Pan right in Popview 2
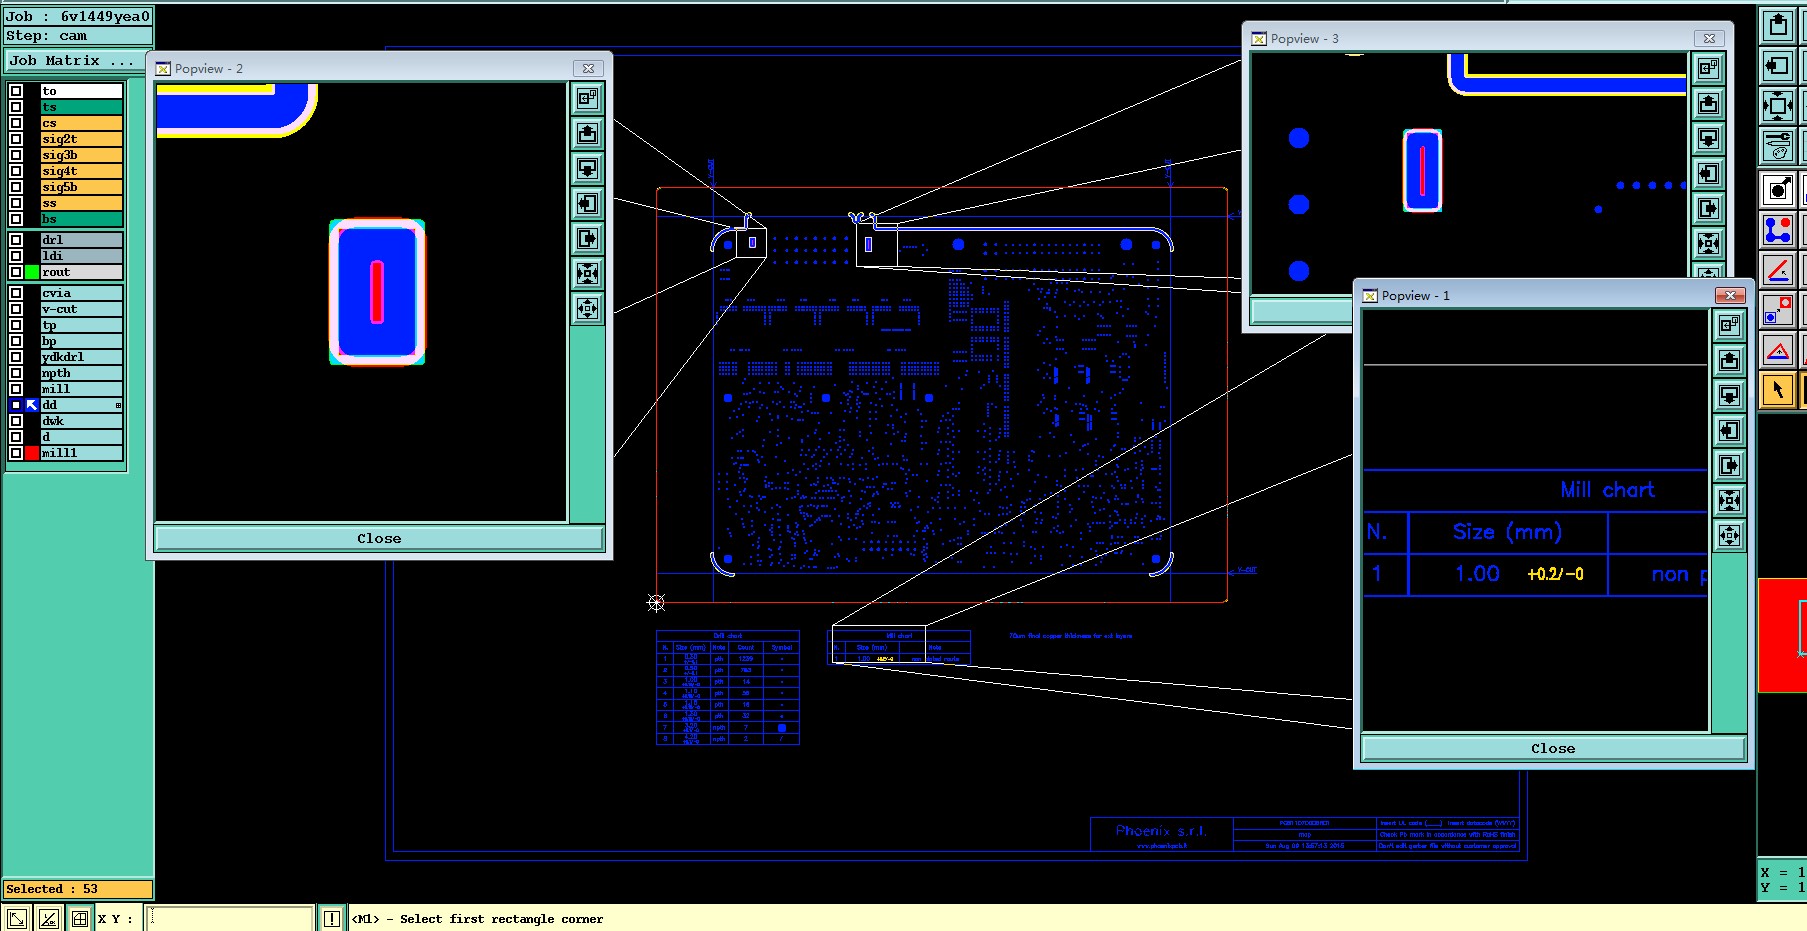This screenshot has width=1807, height=931. pos(588,238)
